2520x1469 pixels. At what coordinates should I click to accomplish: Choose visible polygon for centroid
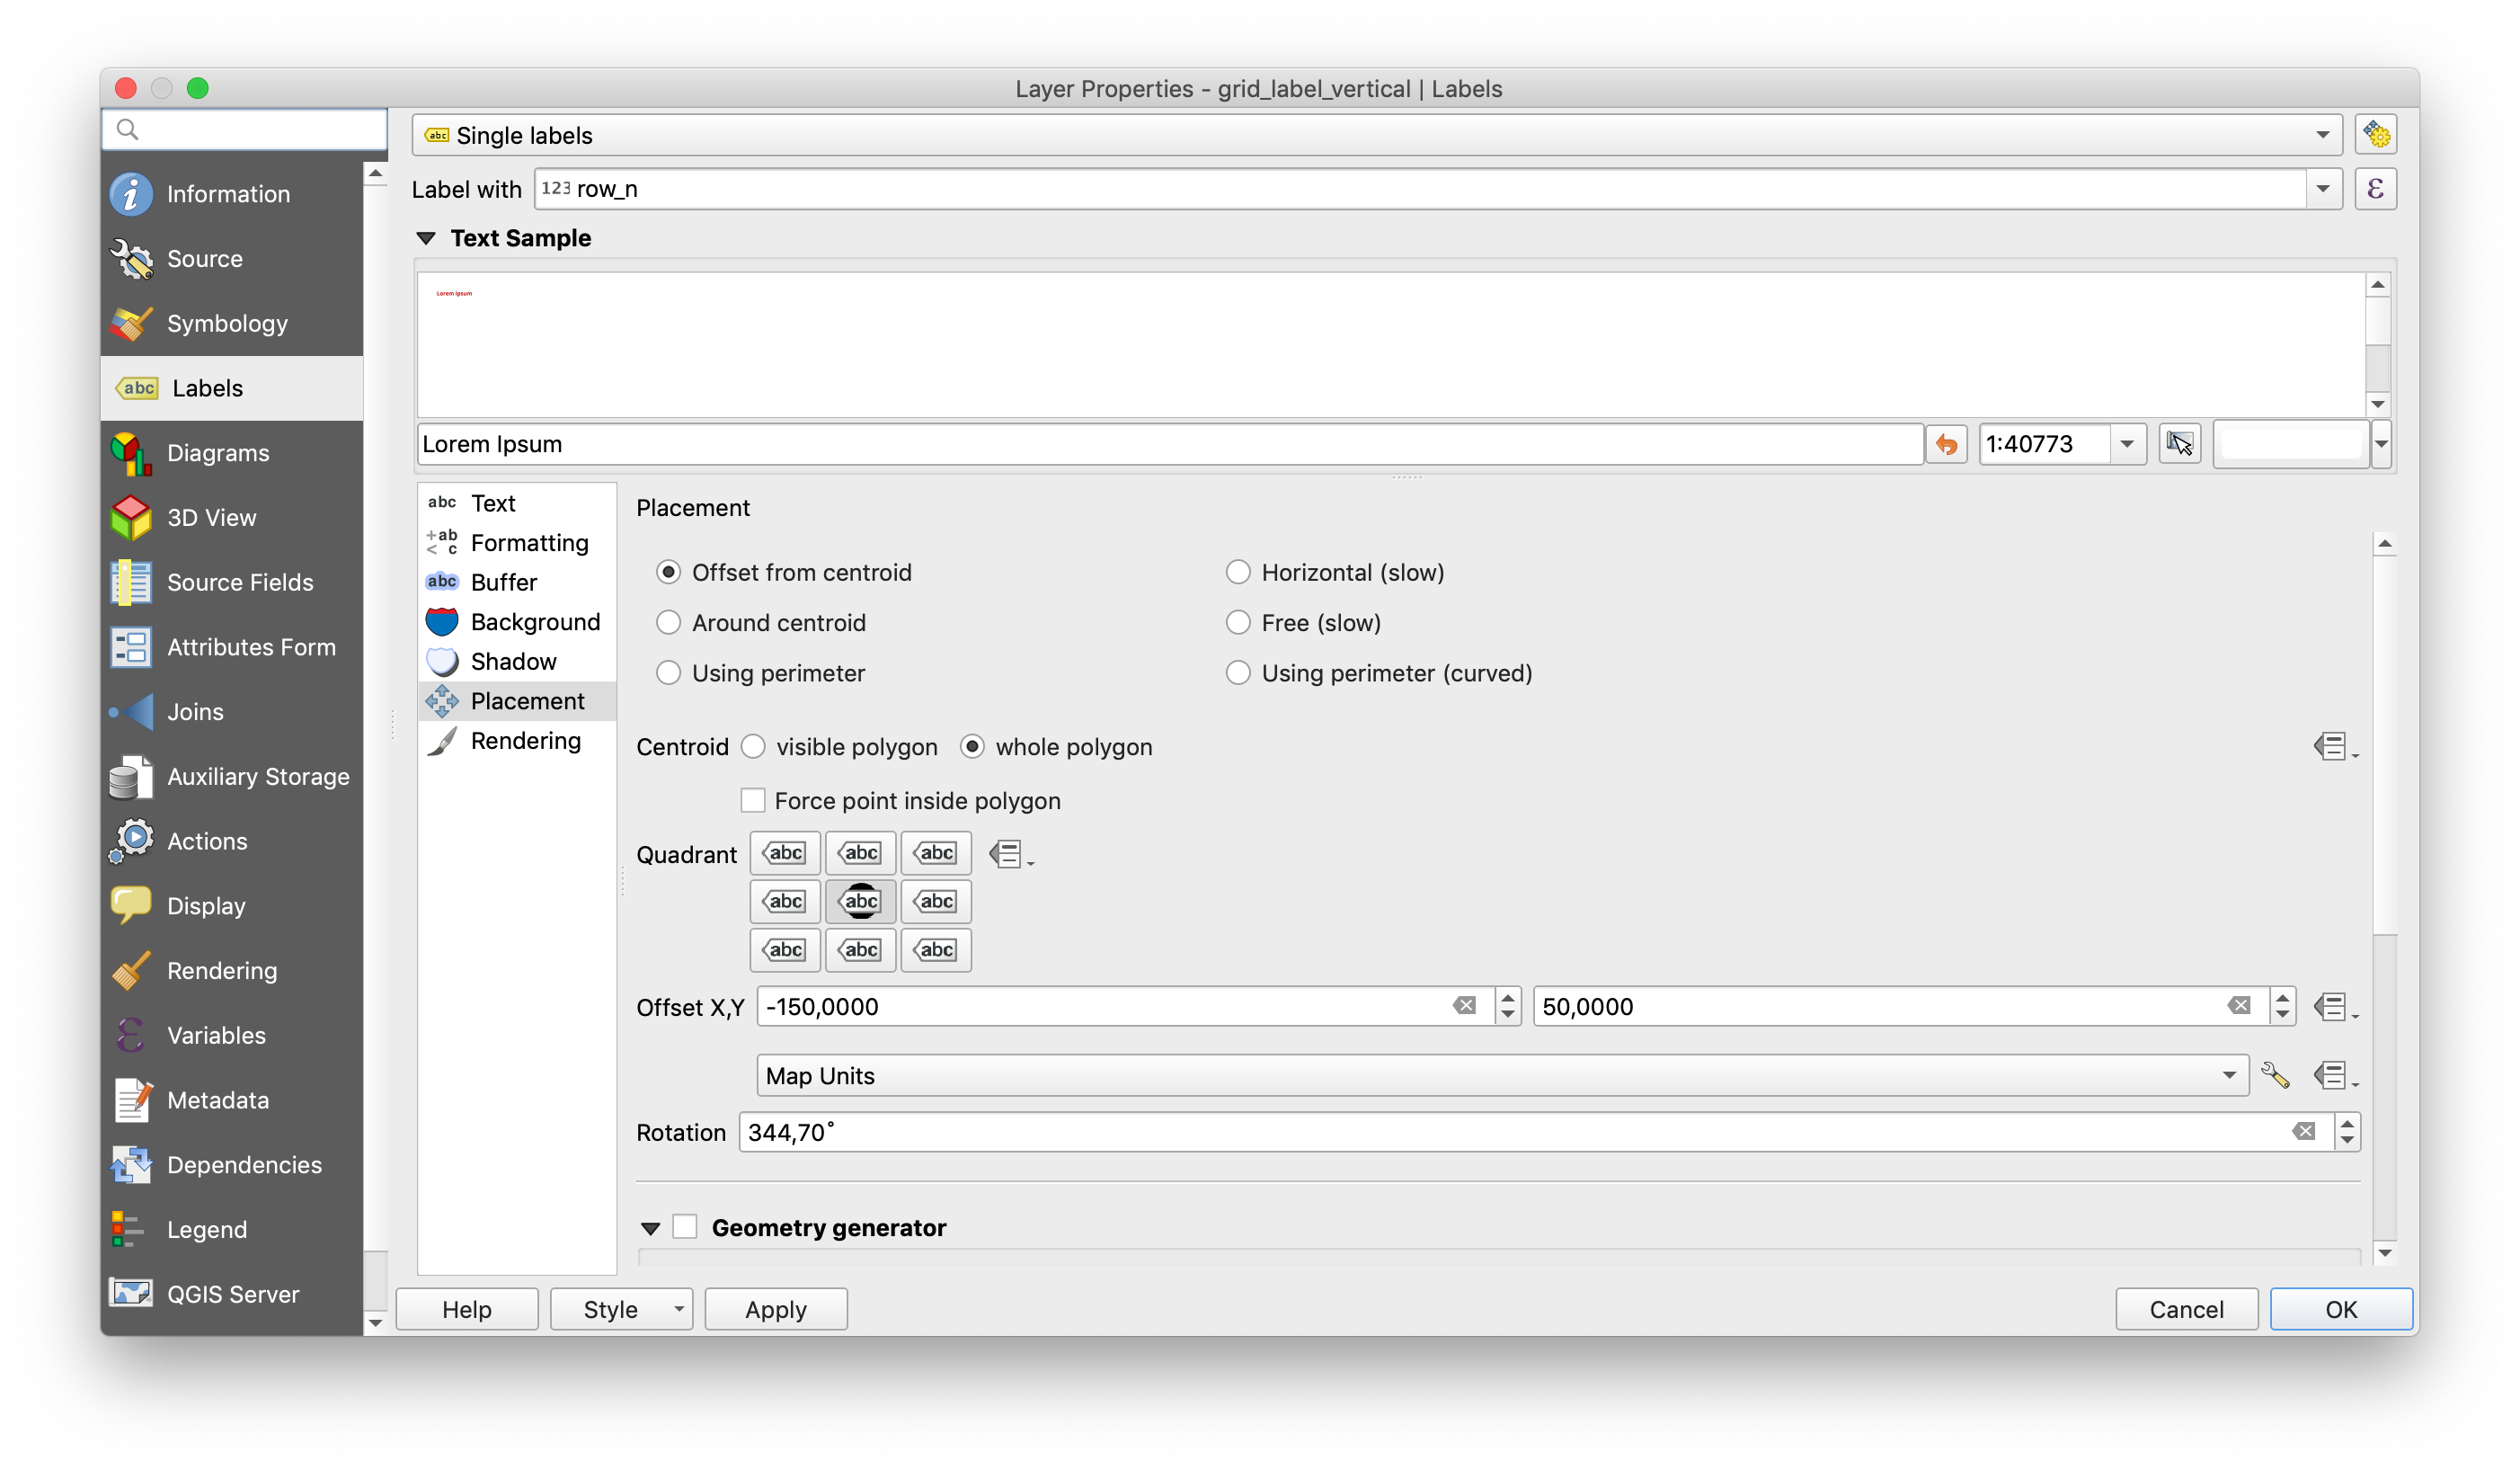(x=754, y=746)
